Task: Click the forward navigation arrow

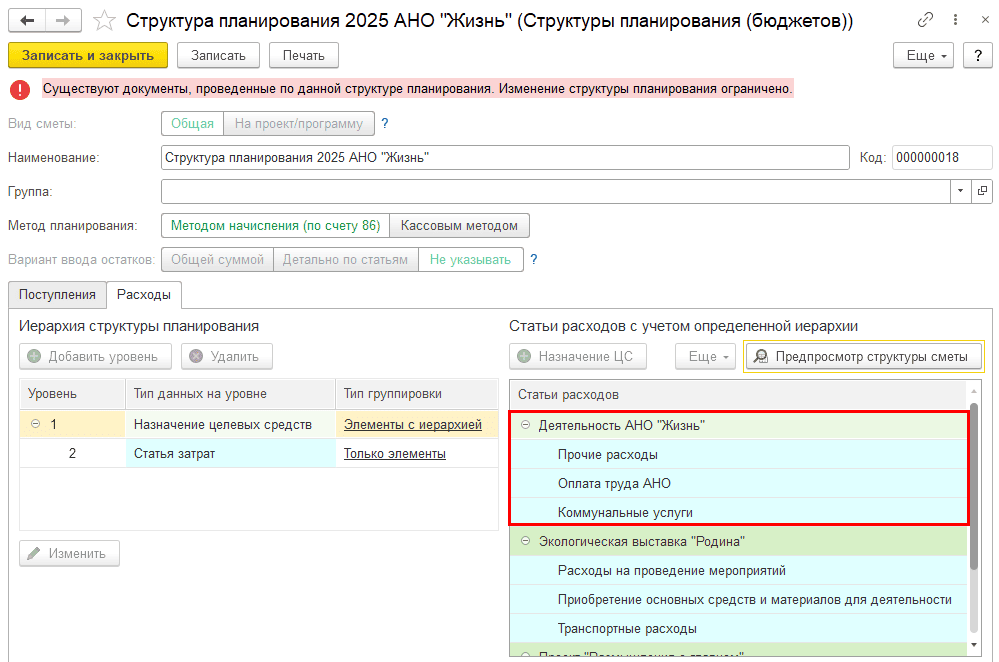Action: [63, 21]
